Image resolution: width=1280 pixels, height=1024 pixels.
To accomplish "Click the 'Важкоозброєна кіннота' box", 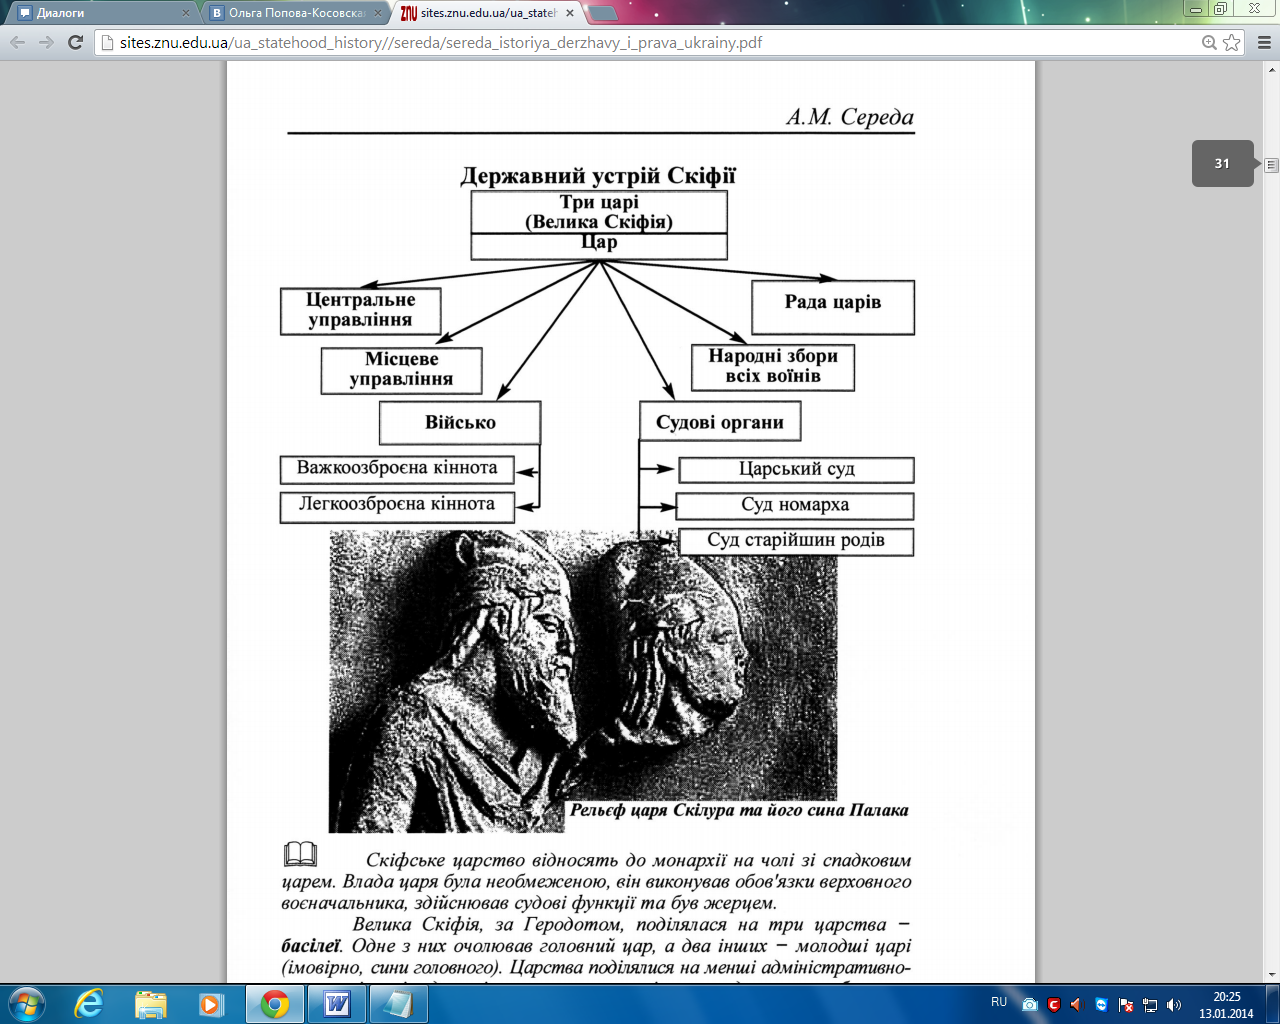I will (397, 469).
